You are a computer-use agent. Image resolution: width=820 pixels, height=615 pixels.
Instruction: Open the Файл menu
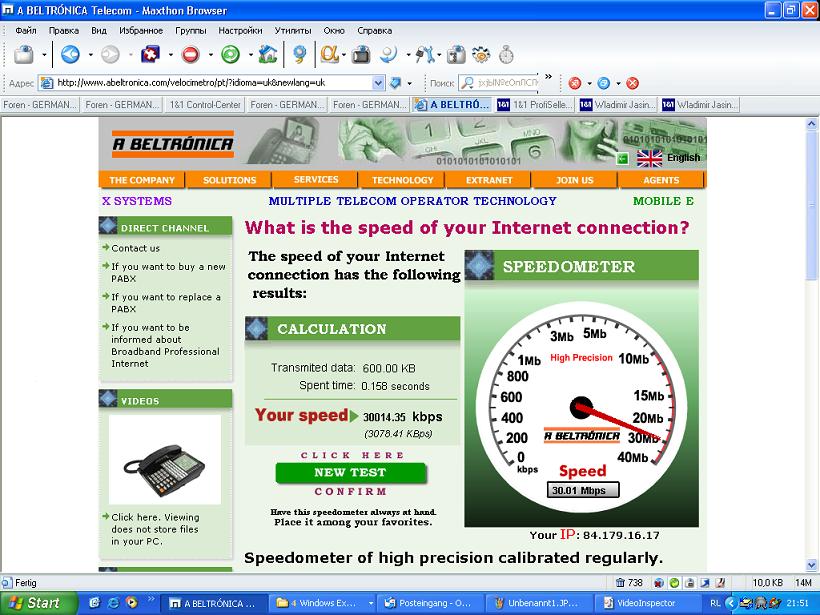(x=26, y=30)
